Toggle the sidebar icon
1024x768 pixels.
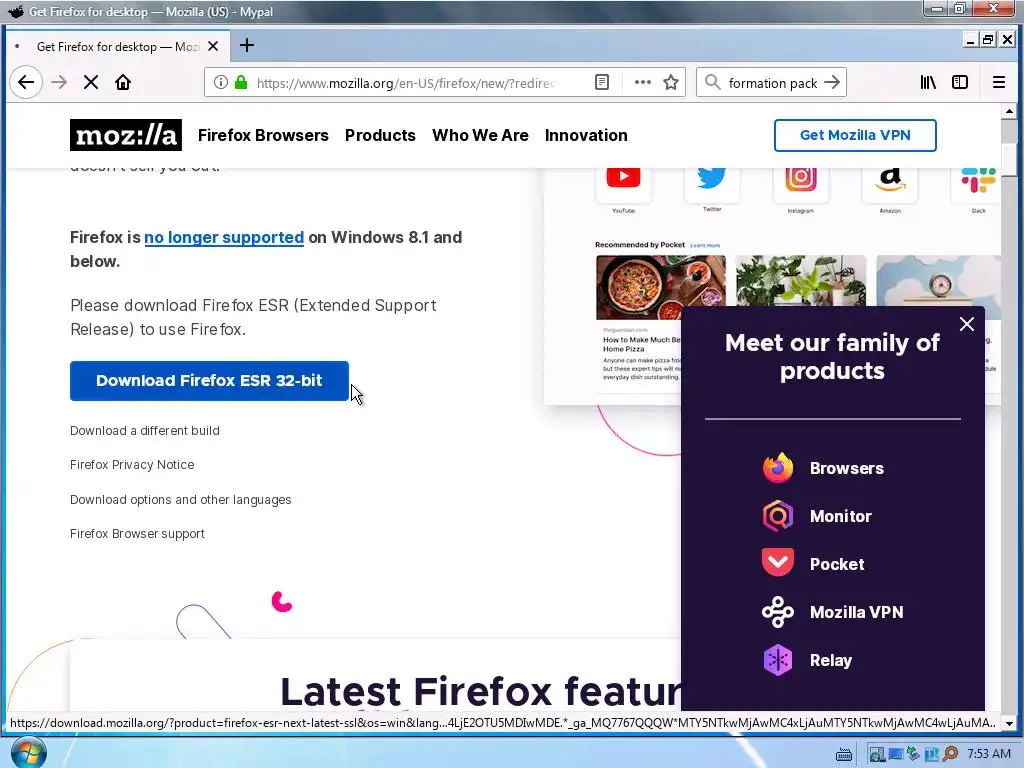[x=960, y=82]
